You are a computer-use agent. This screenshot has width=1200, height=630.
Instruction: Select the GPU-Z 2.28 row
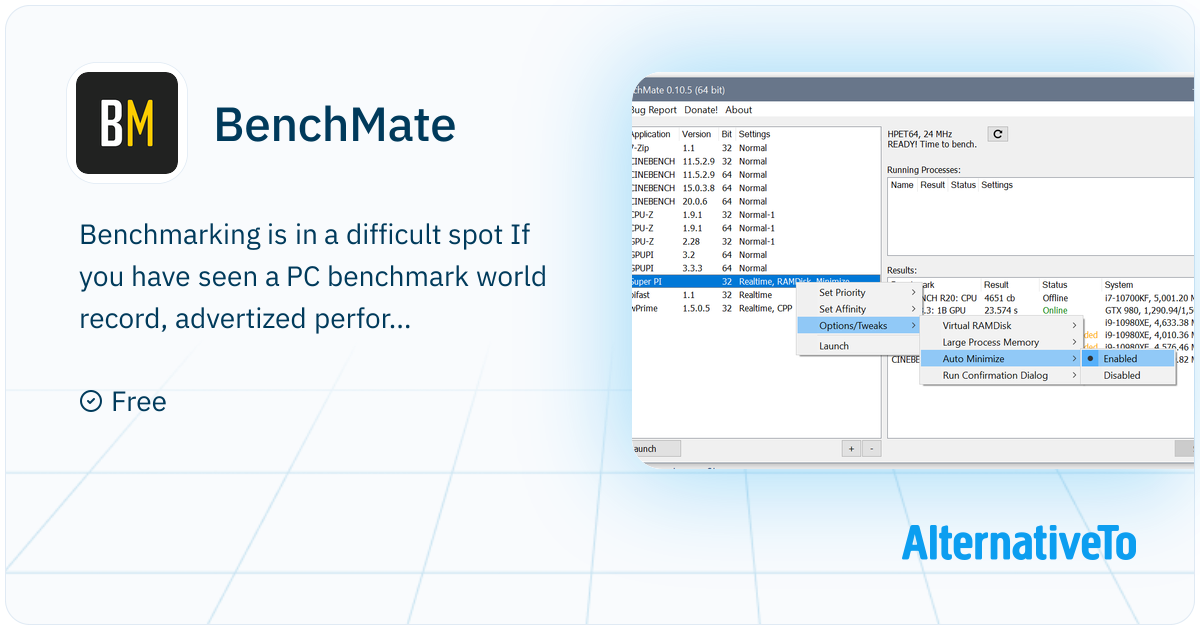pyautogui.click(x=756, y=241)
